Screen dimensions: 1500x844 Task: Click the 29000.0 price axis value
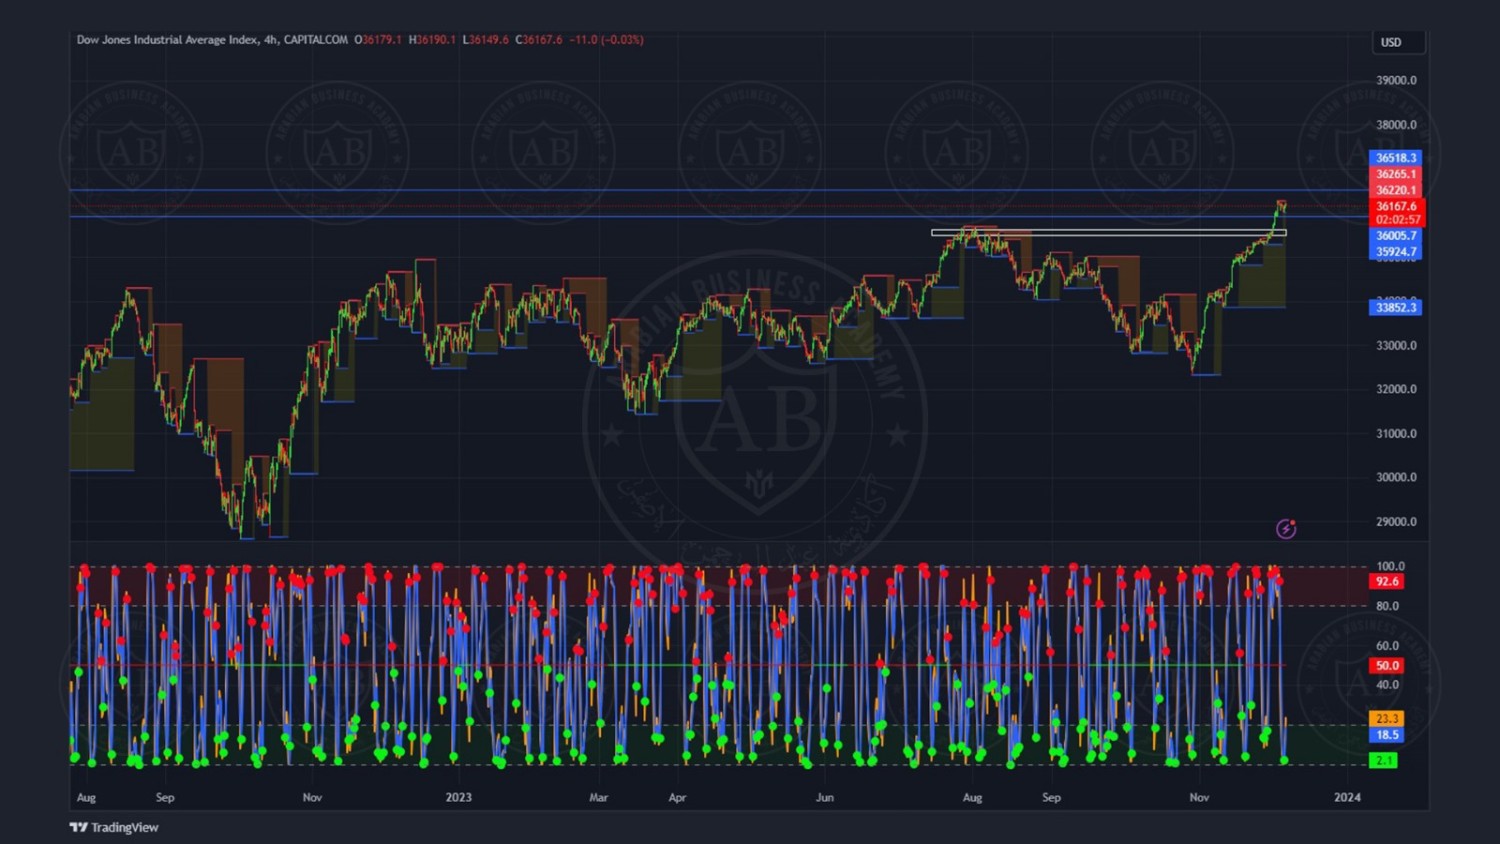[x=1396, y=521]
